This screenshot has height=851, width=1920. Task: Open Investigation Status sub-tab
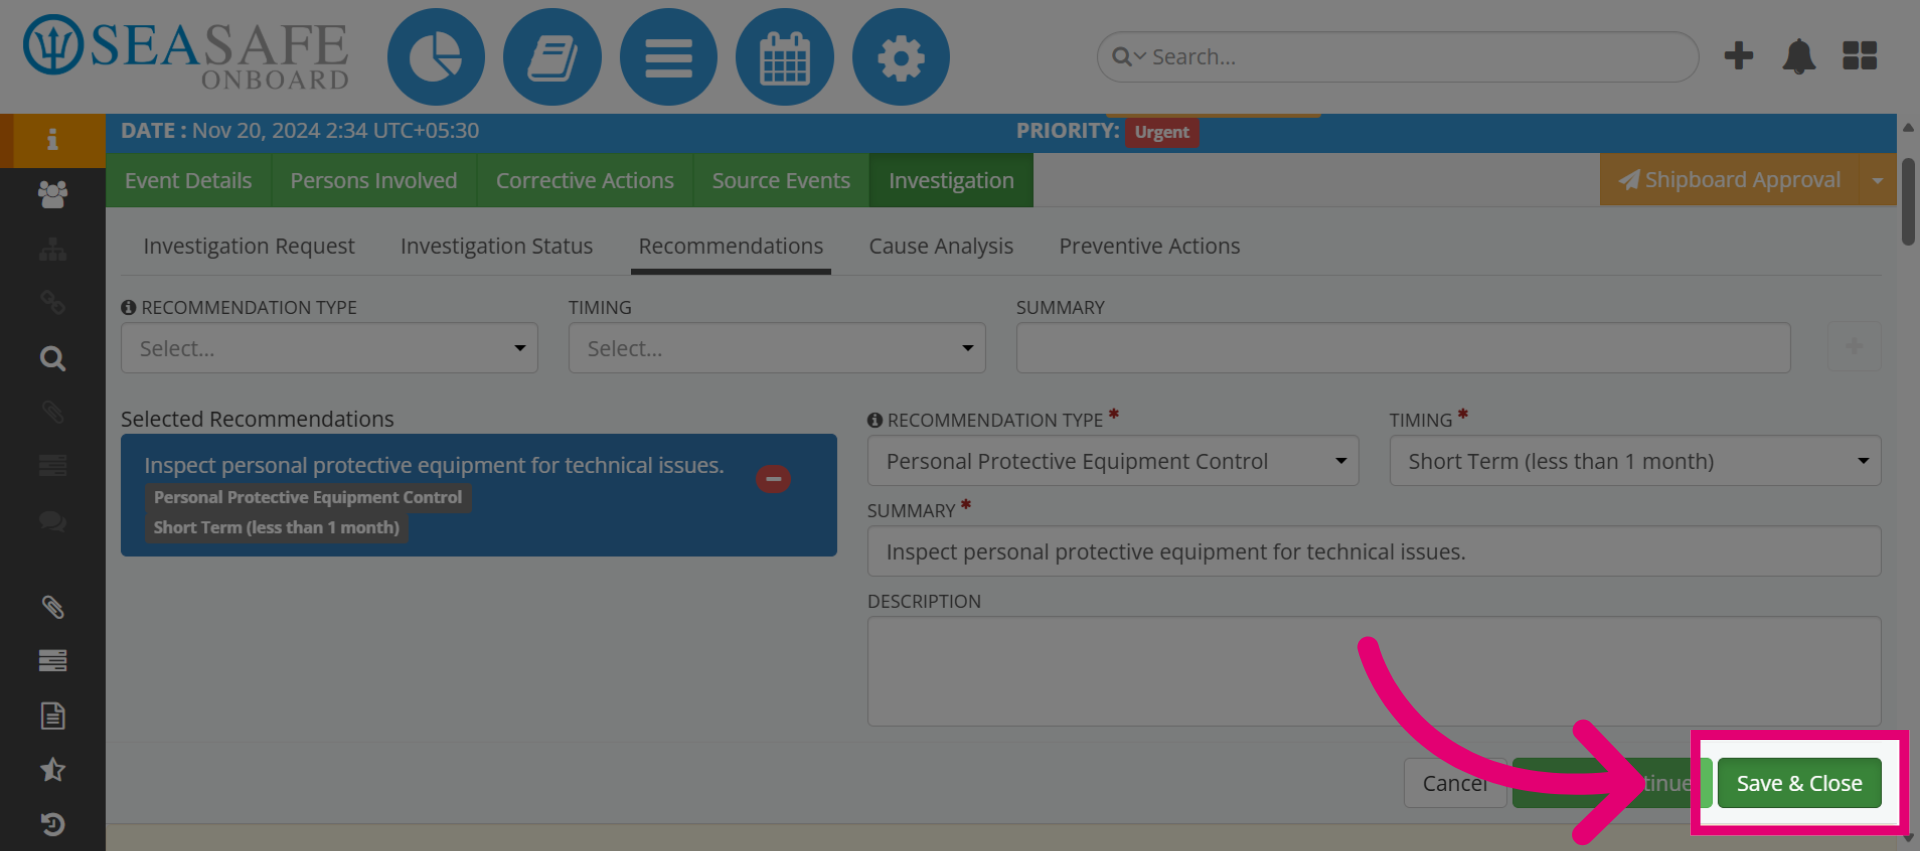(497, 246)
